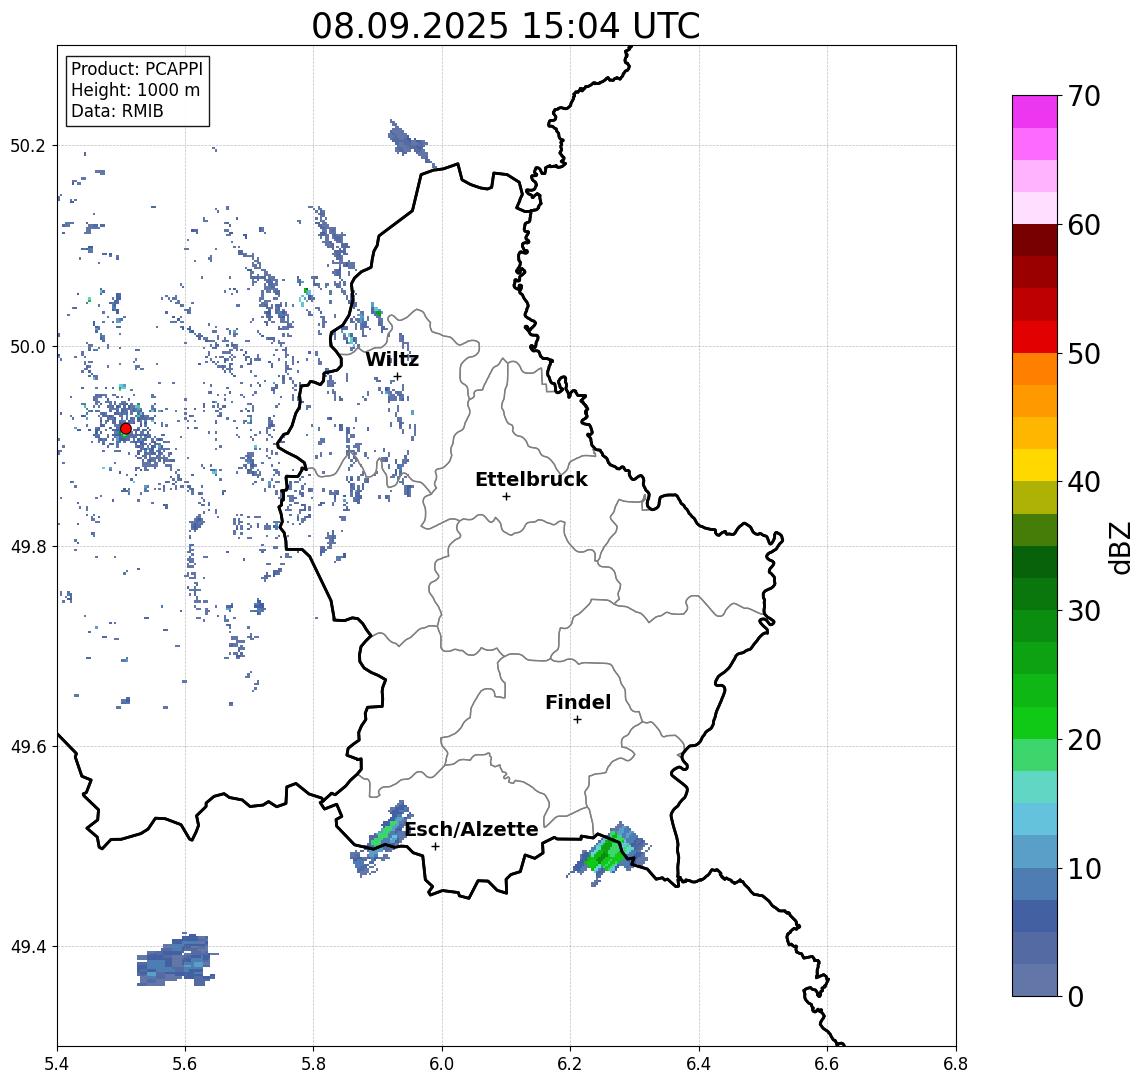This screenshot has height=1084, width=1145.
Task: Click the 20 tick on colorbar
Action: pos(1083,739)
